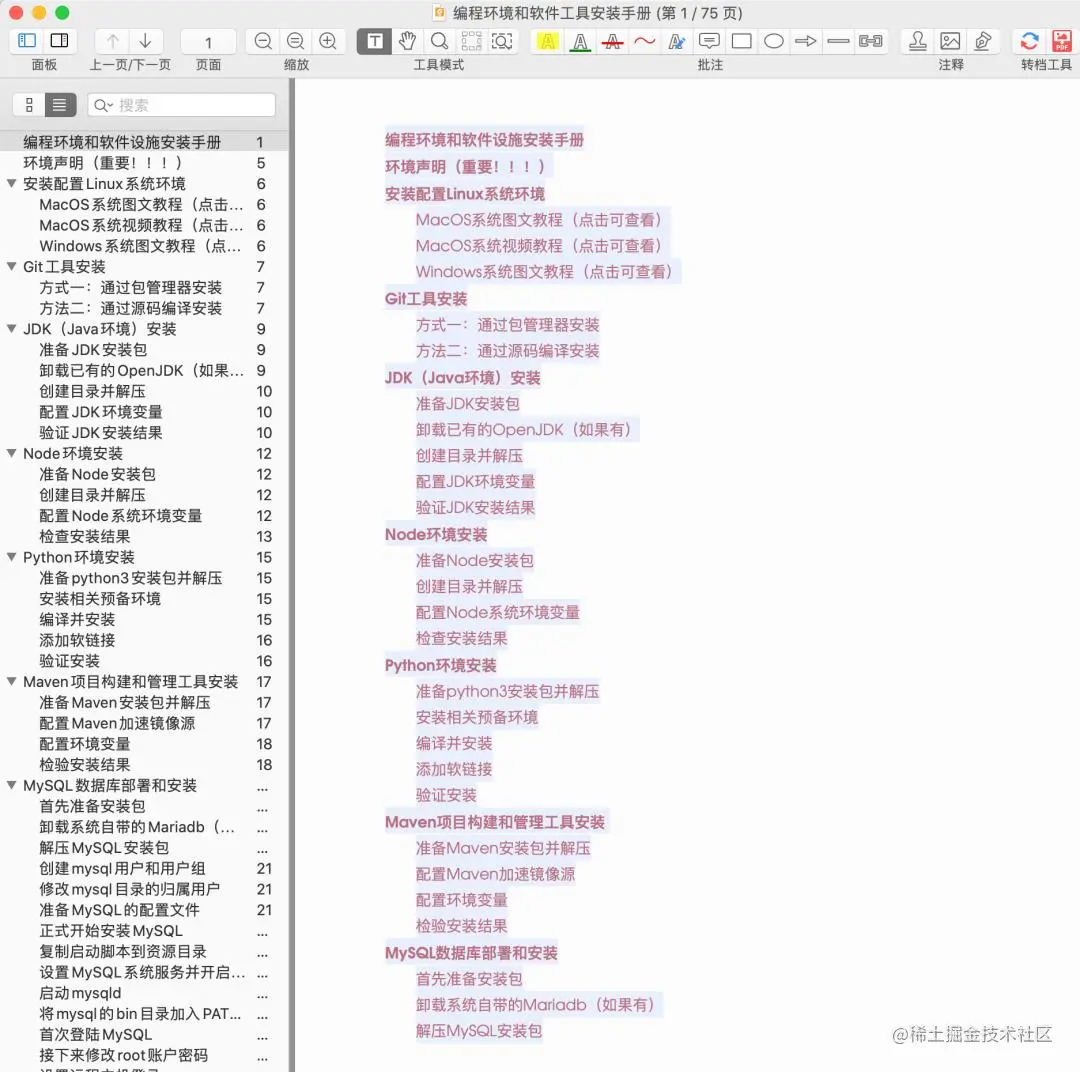Insert a stamp note
The image size is (1080, 1072).
coord(917,41)
